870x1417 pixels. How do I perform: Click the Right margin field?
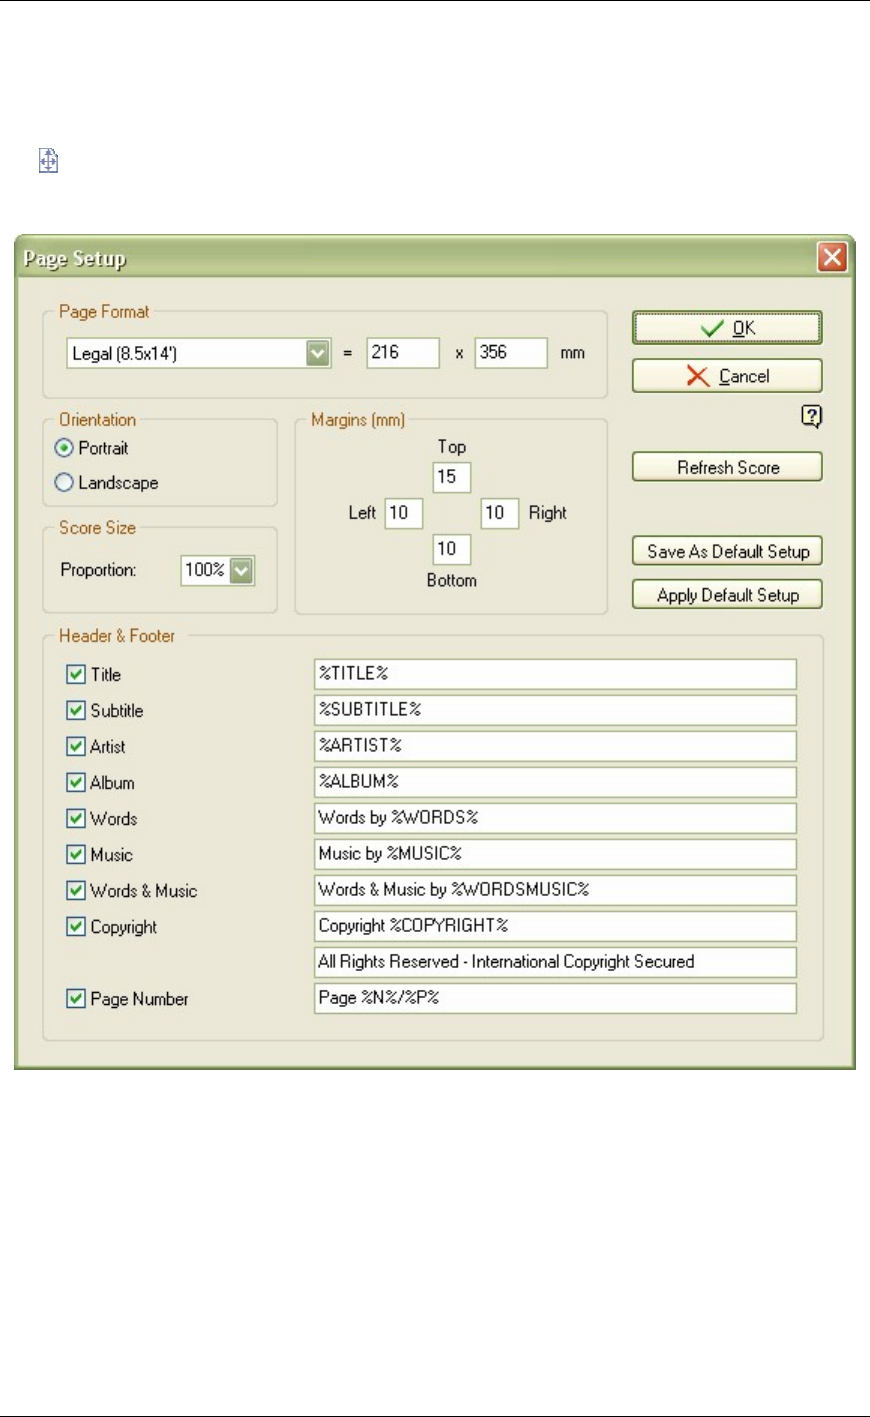500,513
